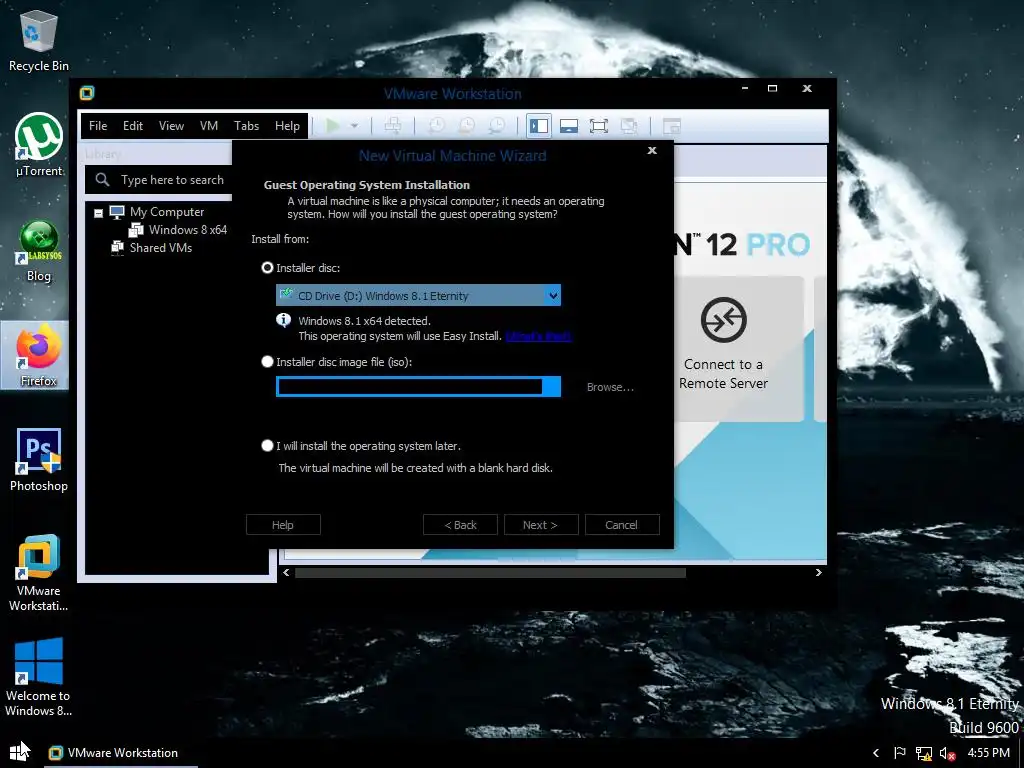
Task: Choose I will install the operating system later
Action: tap(267, 445)
